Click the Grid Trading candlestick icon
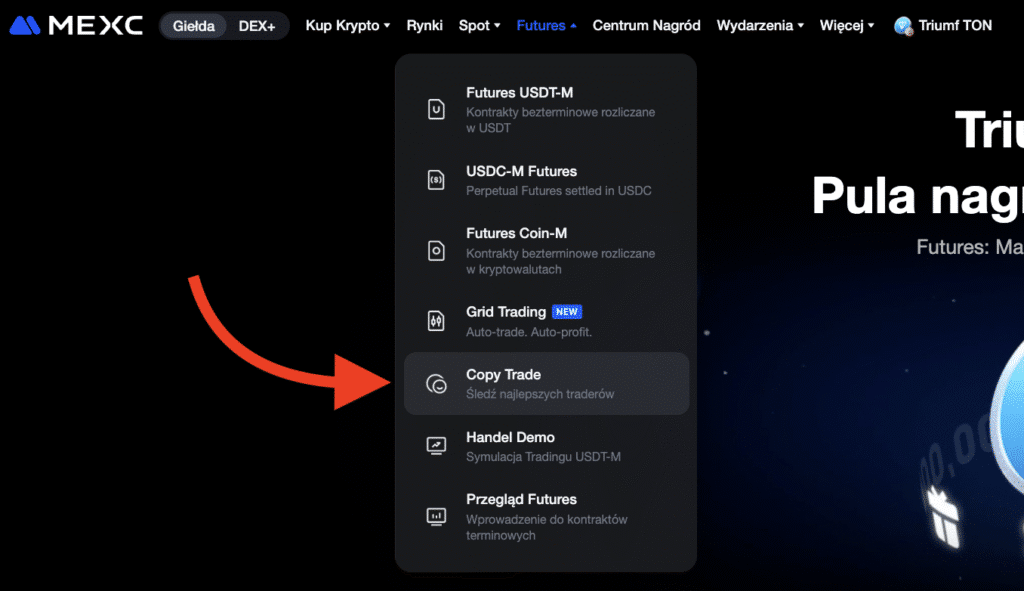Screen dimensions: 1024x591 436,321
